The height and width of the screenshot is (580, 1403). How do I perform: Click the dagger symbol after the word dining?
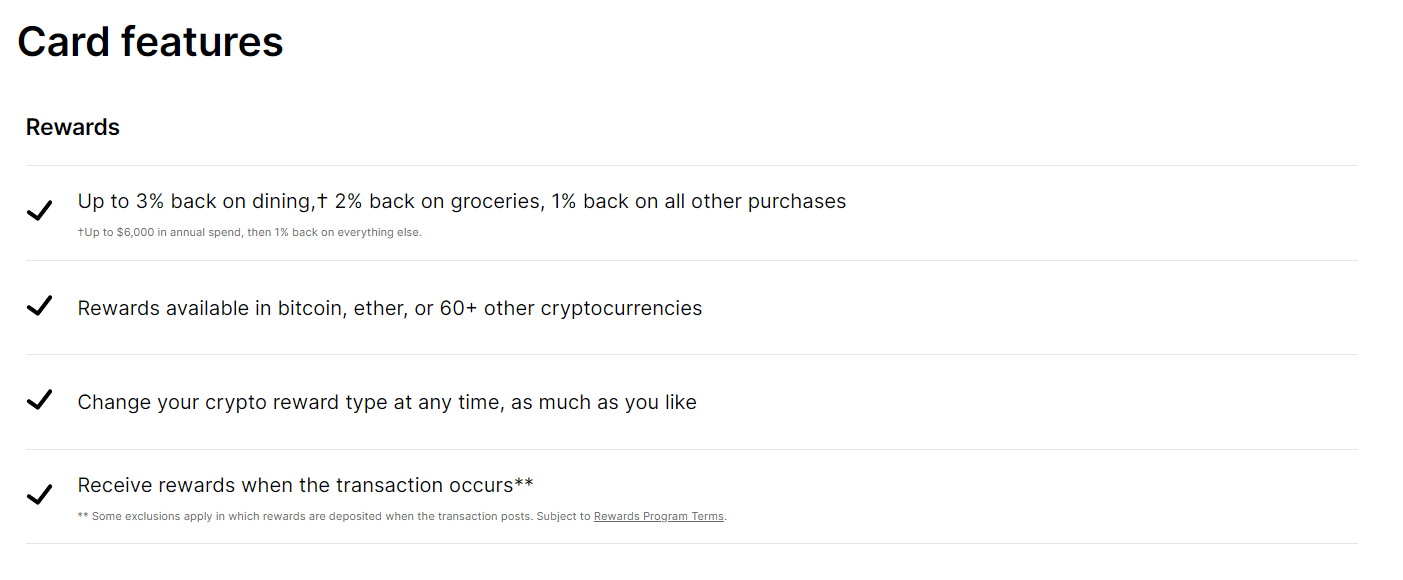pyautogui.click(x=322, y=201)
